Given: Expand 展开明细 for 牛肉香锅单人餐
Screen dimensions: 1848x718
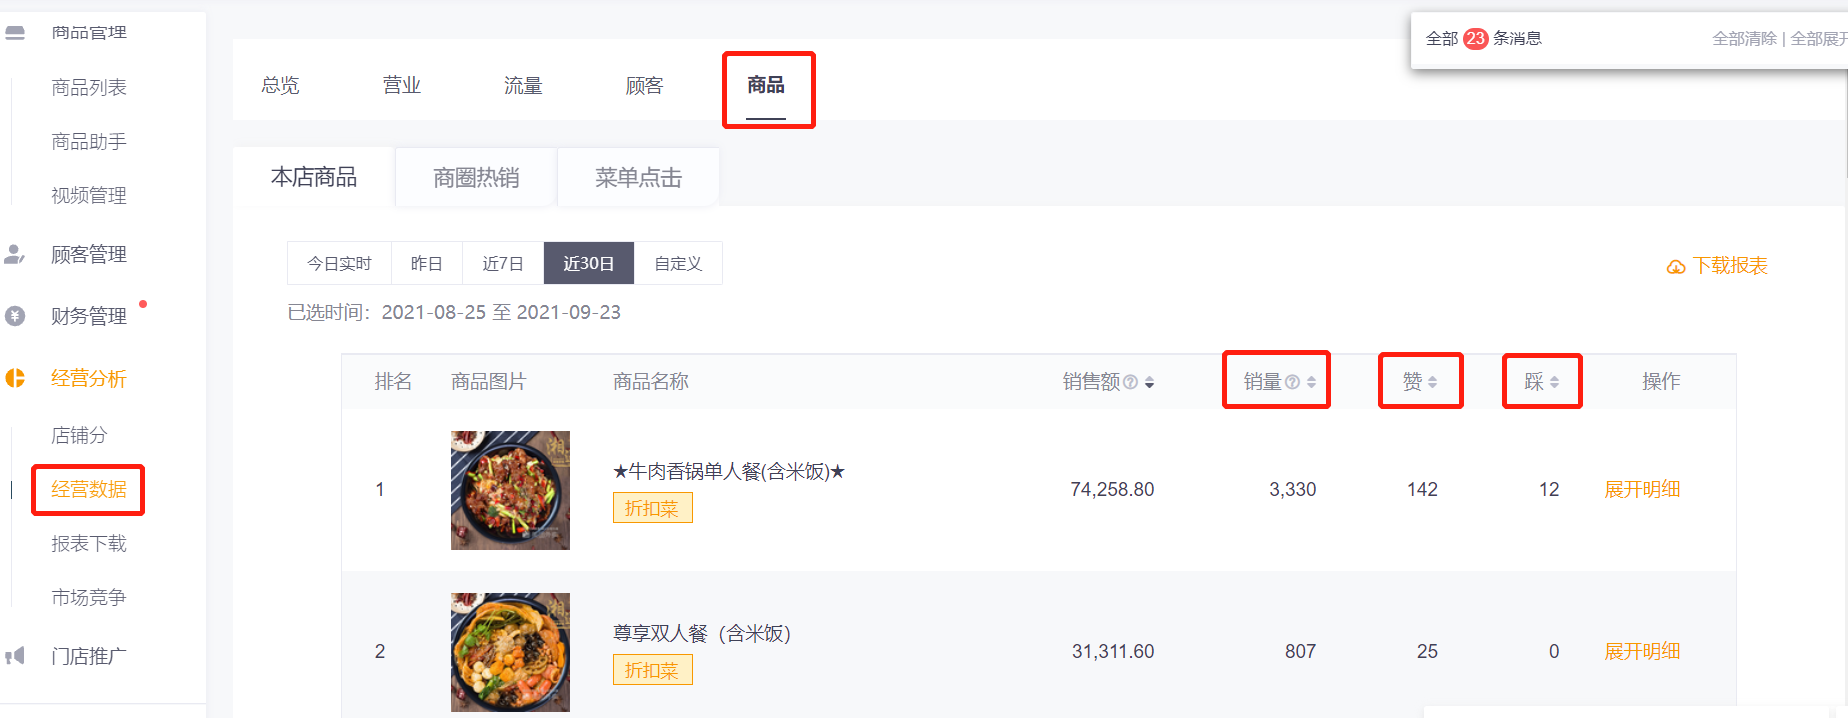Looking at the screenshot, I should pyautogui.click(x=1642, y=489).
